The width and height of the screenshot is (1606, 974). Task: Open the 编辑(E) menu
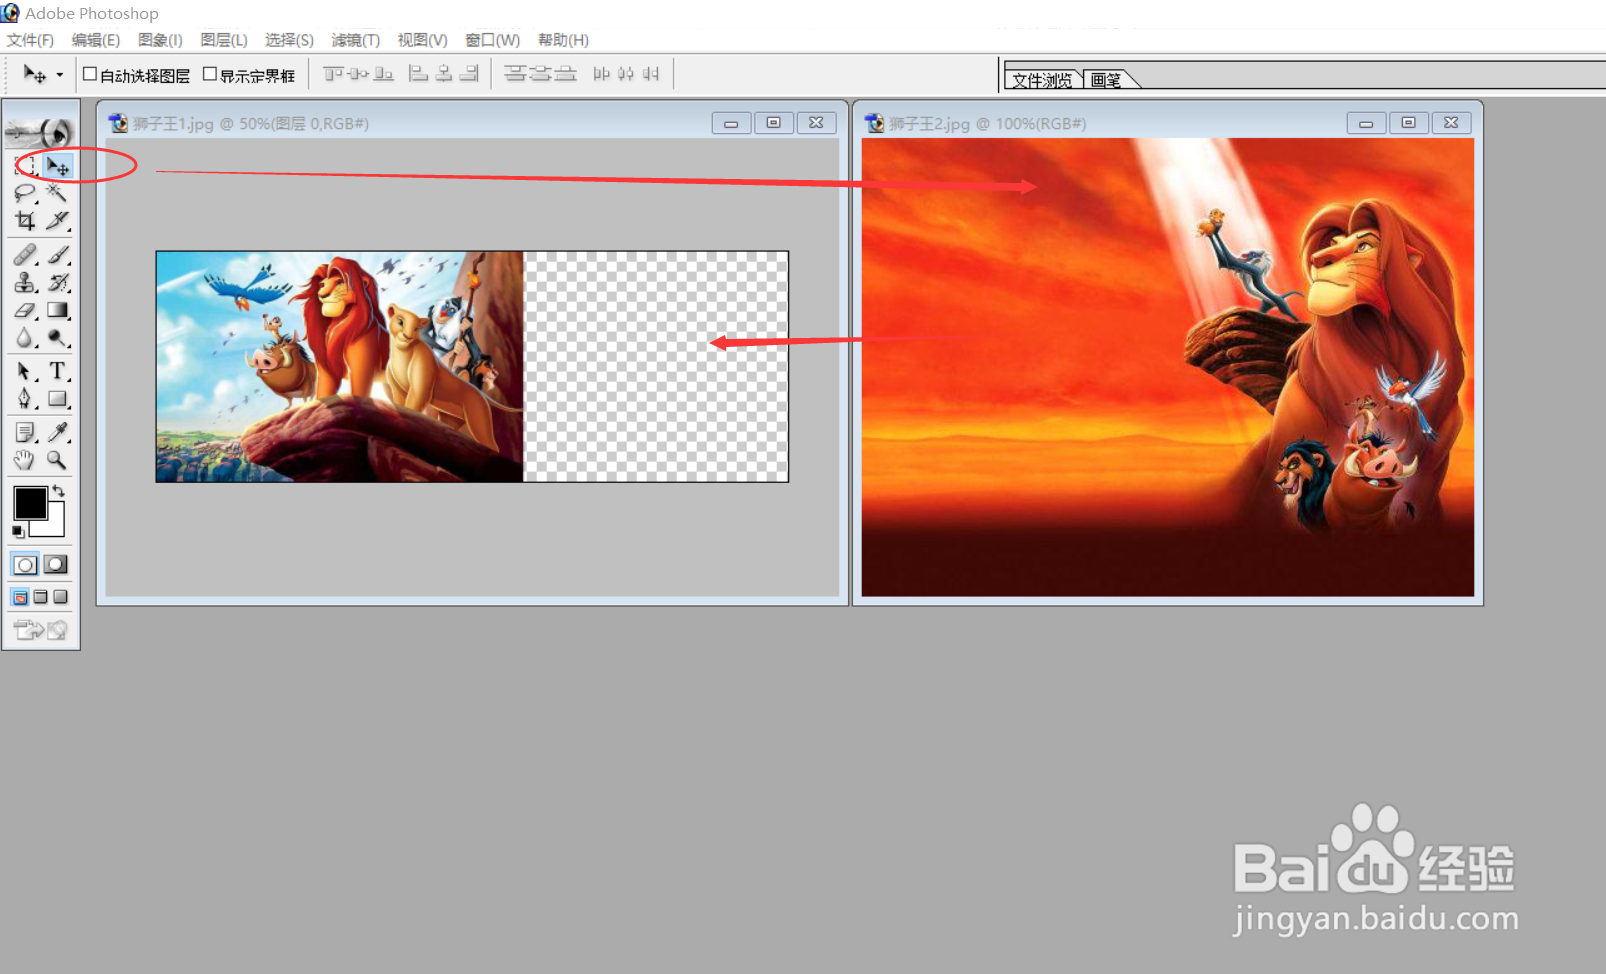point(96,40)
